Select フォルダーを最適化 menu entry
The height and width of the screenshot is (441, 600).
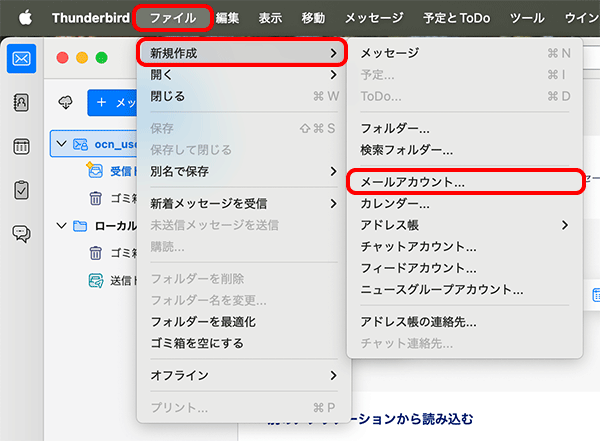pos(203,322)
